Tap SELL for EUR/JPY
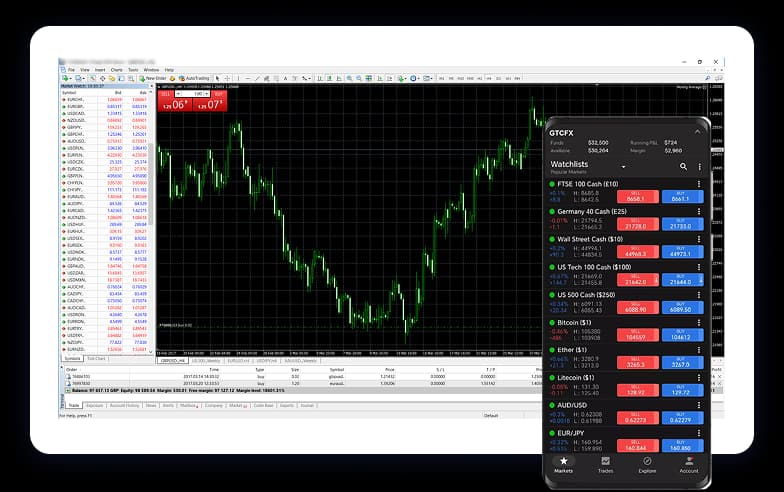Screen dimensions: 784x492 click(x=638, y=446)
